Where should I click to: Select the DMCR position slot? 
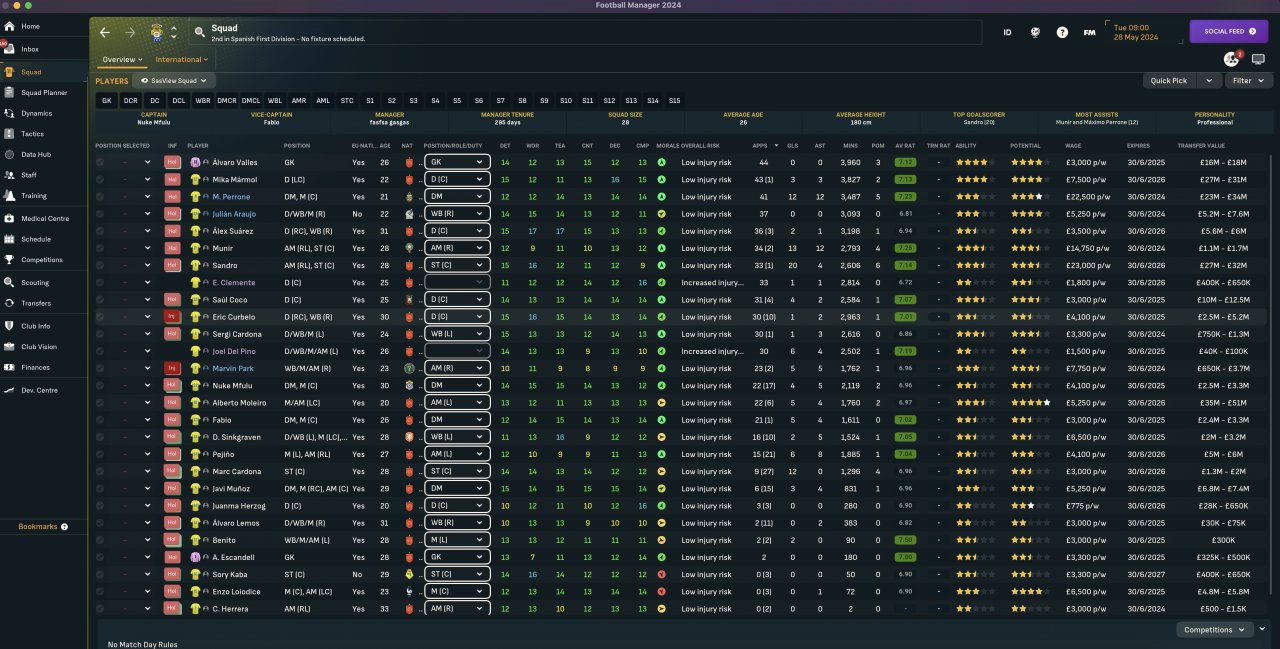click(227, 101)
